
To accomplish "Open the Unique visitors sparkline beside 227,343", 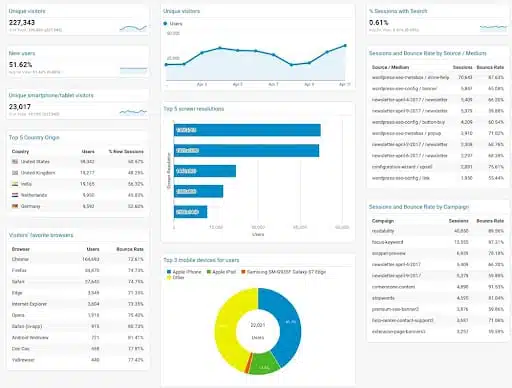I will [133, 29].
